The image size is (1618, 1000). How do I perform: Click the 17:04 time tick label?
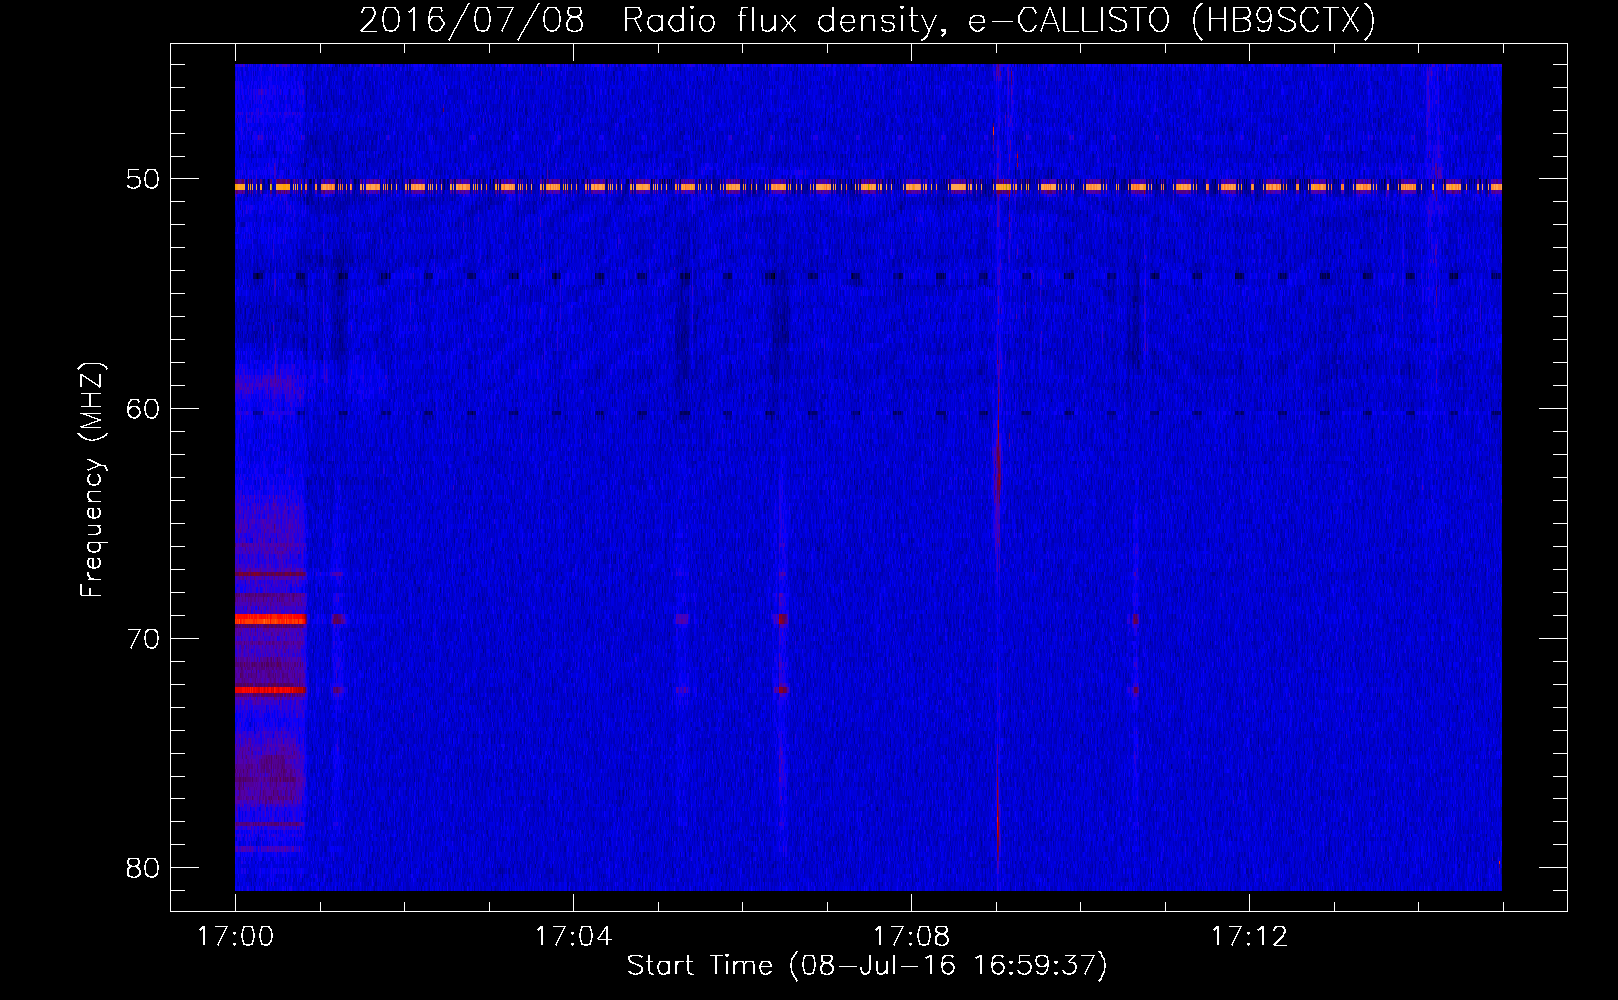point(573,936)
